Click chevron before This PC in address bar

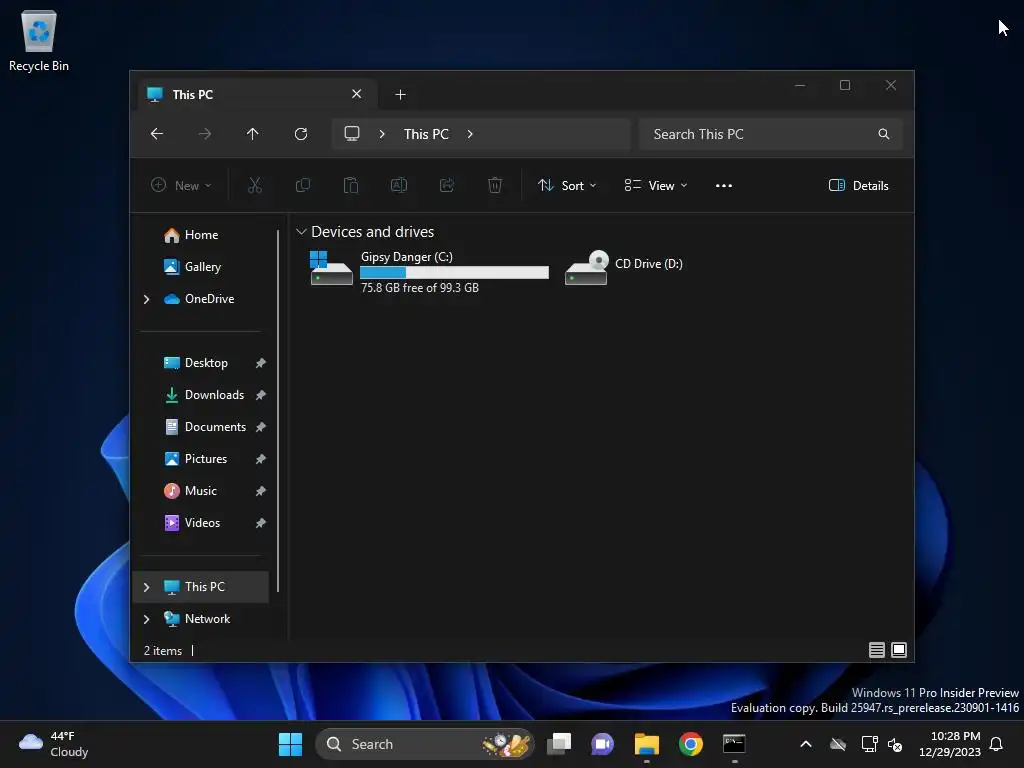[382, 134]
